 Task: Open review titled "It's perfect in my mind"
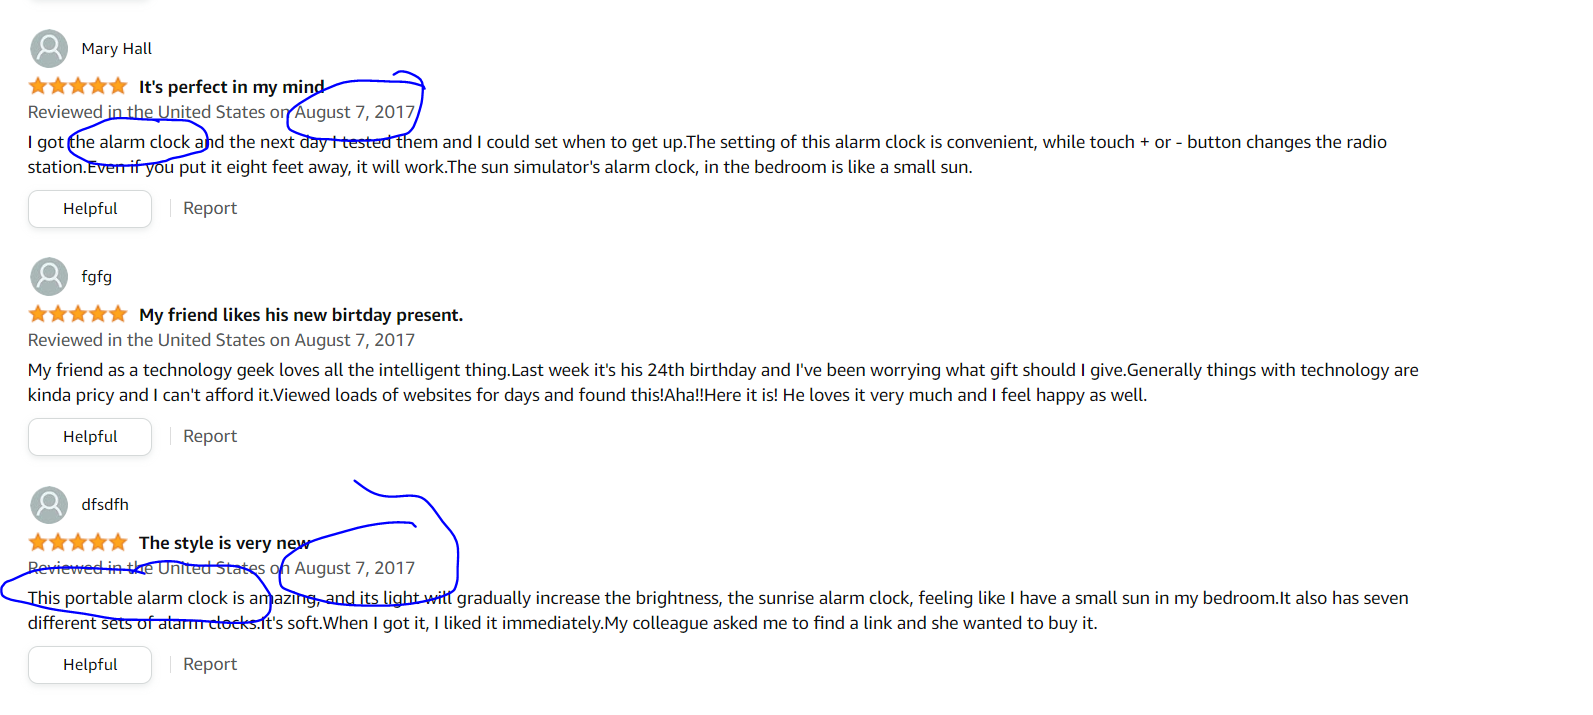[232, 87]
